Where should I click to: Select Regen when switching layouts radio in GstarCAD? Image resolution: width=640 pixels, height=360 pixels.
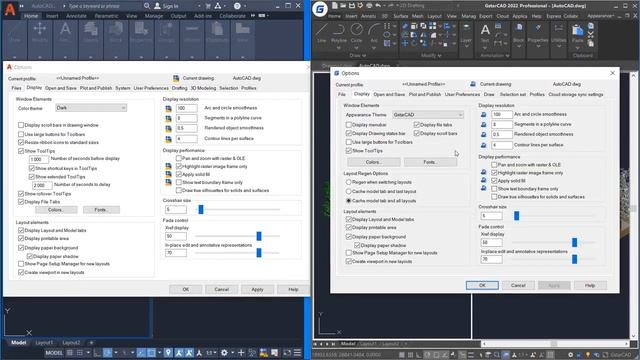349,182
